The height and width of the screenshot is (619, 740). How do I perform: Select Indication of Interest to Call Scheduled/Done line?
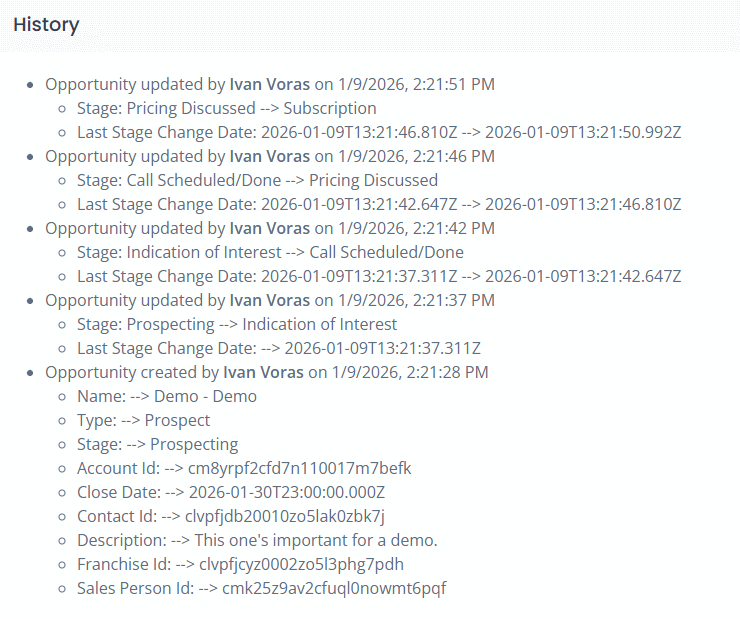[270, 252]
